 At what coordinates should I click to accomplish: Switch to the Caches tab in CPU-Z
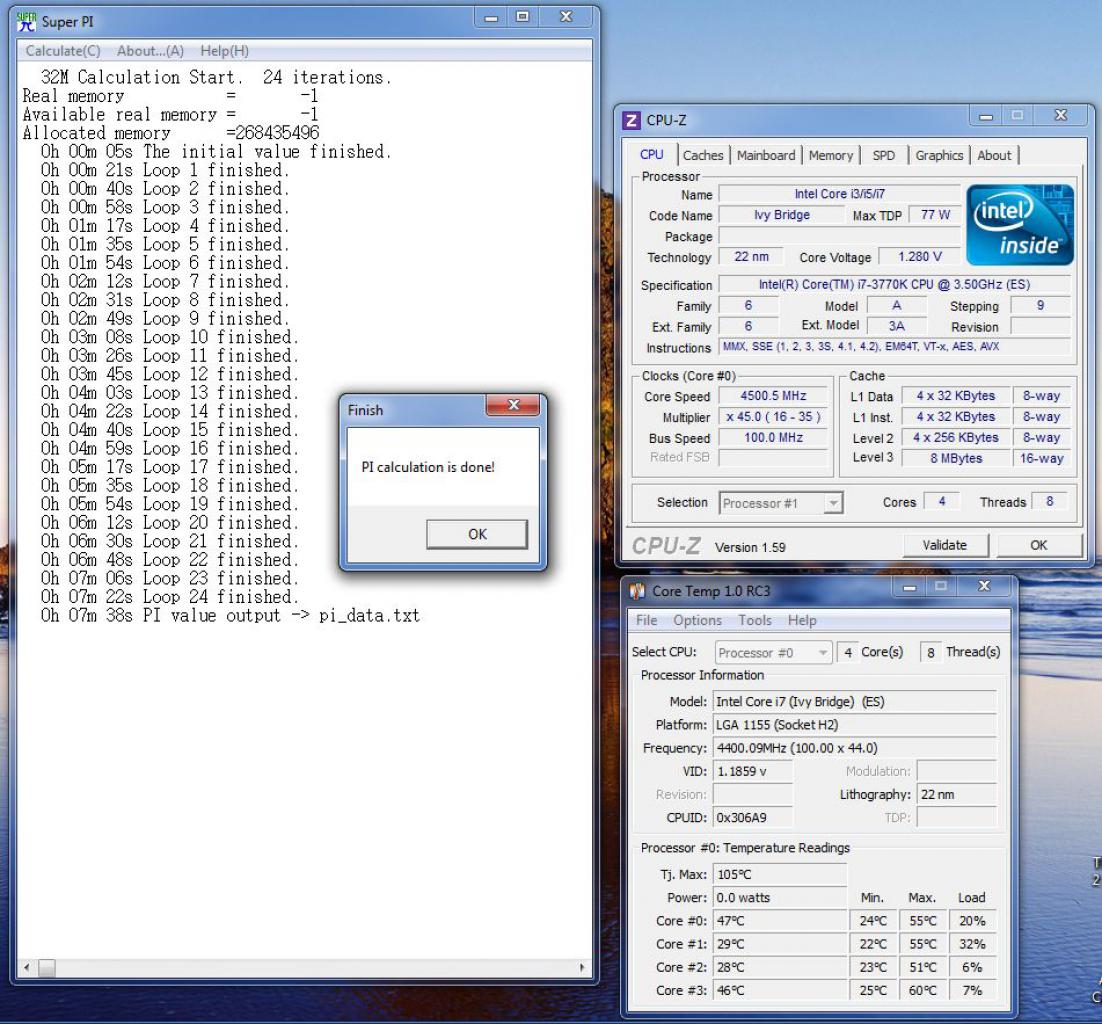click(x=703, y=155)
